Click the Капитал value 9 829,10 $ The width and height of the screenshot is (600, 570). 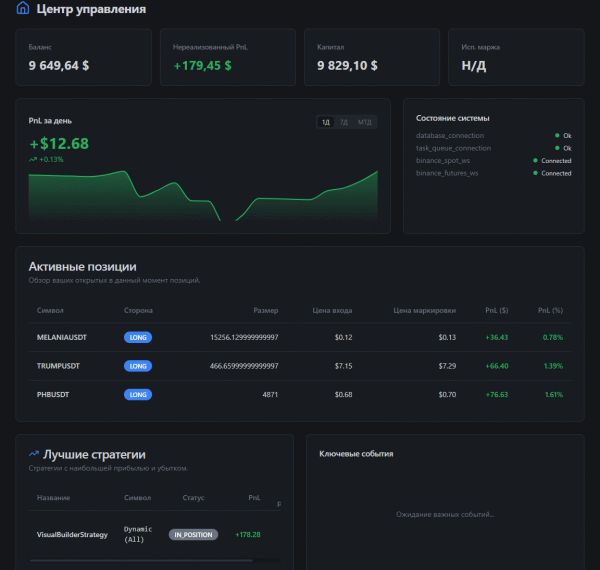coord(347,66)
